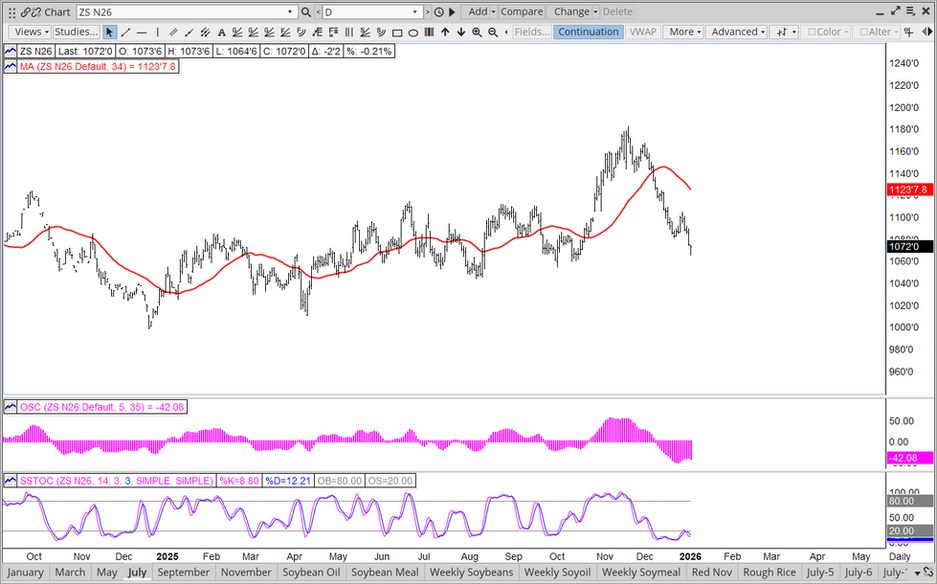The height and width of the screenshot is (584, 937).
Task: Select the ellipse drawing tool
Action: (413, 32)
